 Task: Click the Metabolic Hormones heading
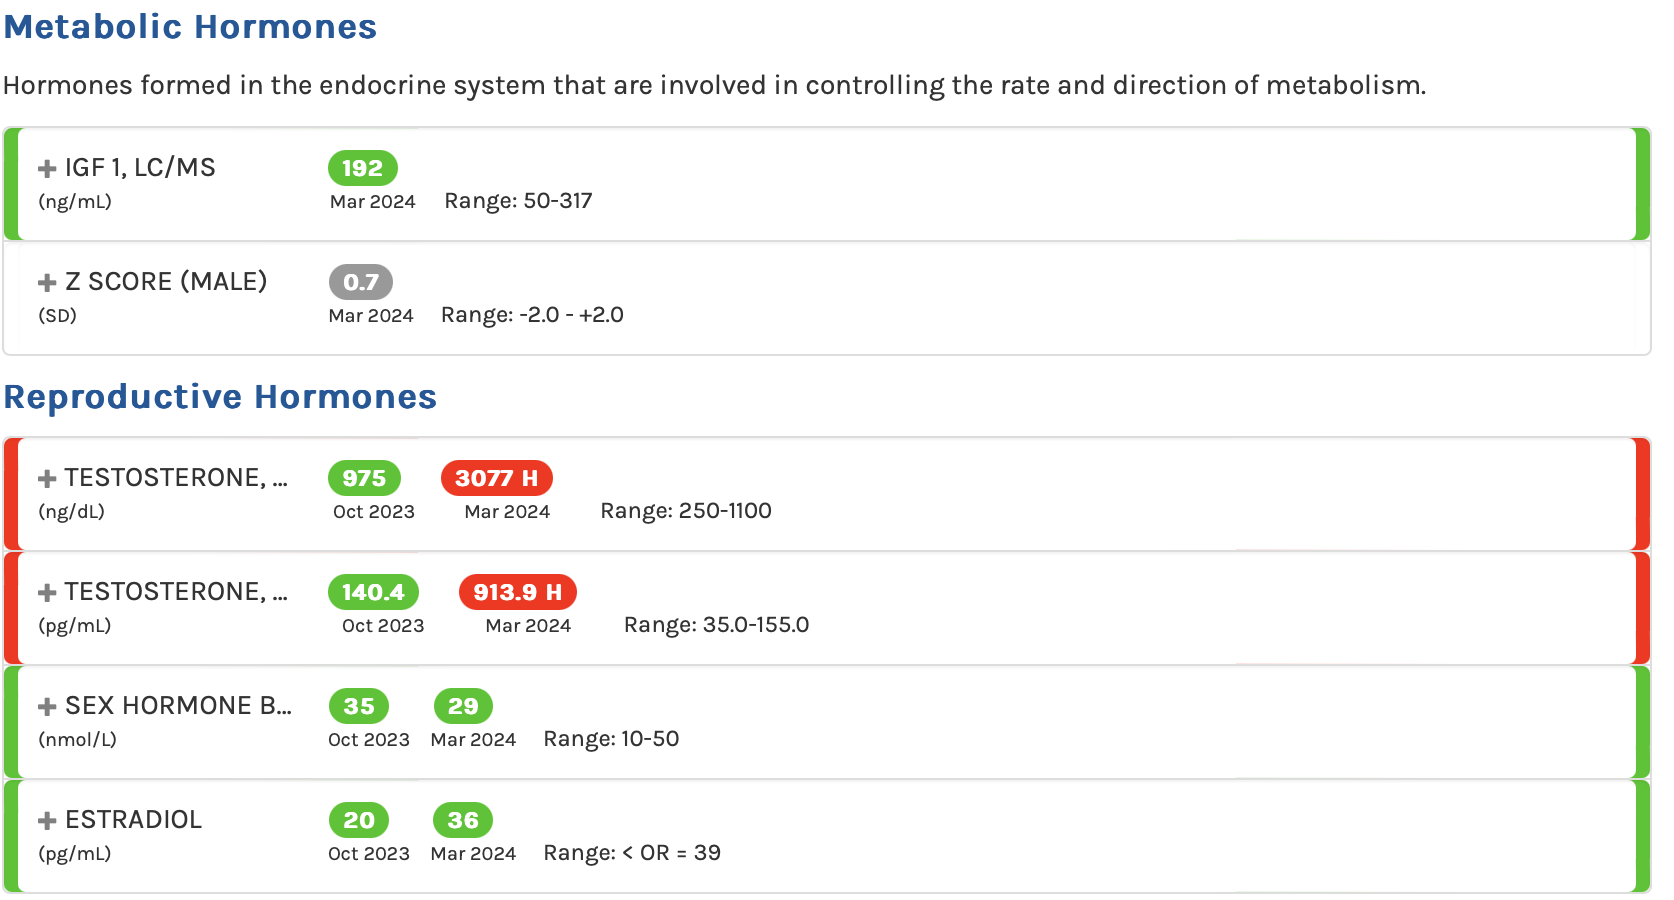coord(190,27)
